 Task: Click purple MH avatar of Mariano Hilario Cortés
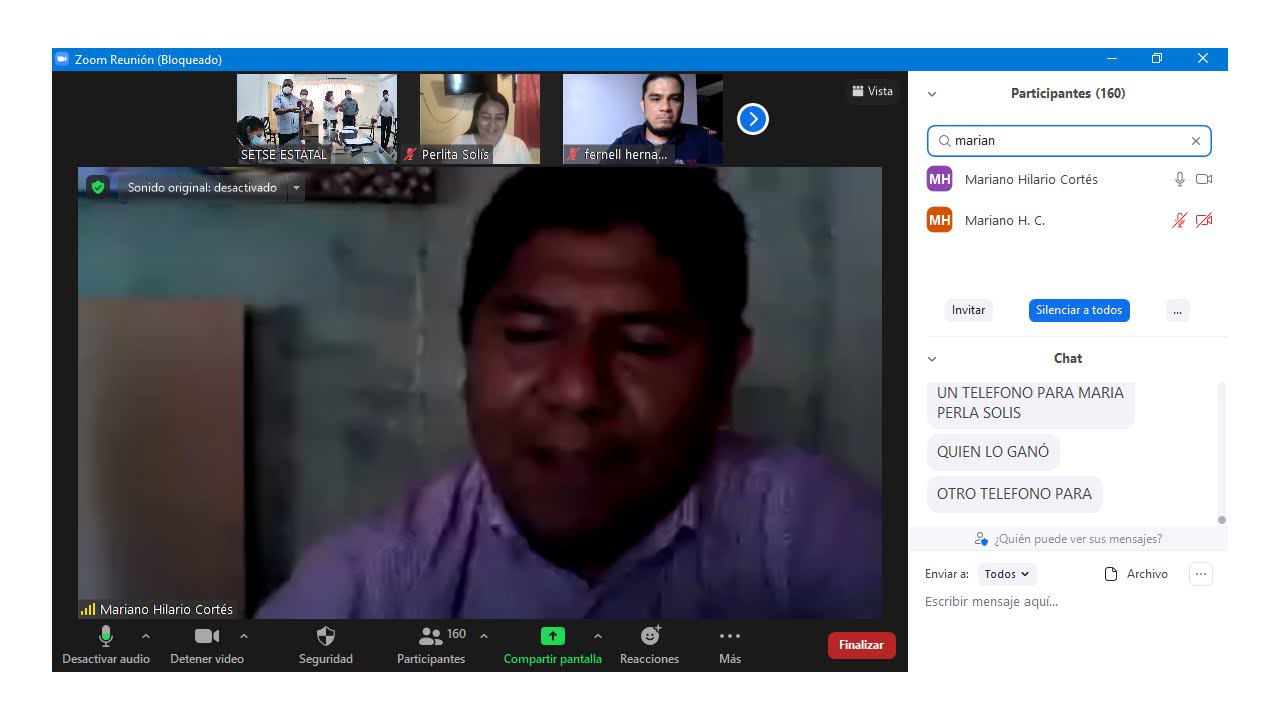click(x=939, y=179)
